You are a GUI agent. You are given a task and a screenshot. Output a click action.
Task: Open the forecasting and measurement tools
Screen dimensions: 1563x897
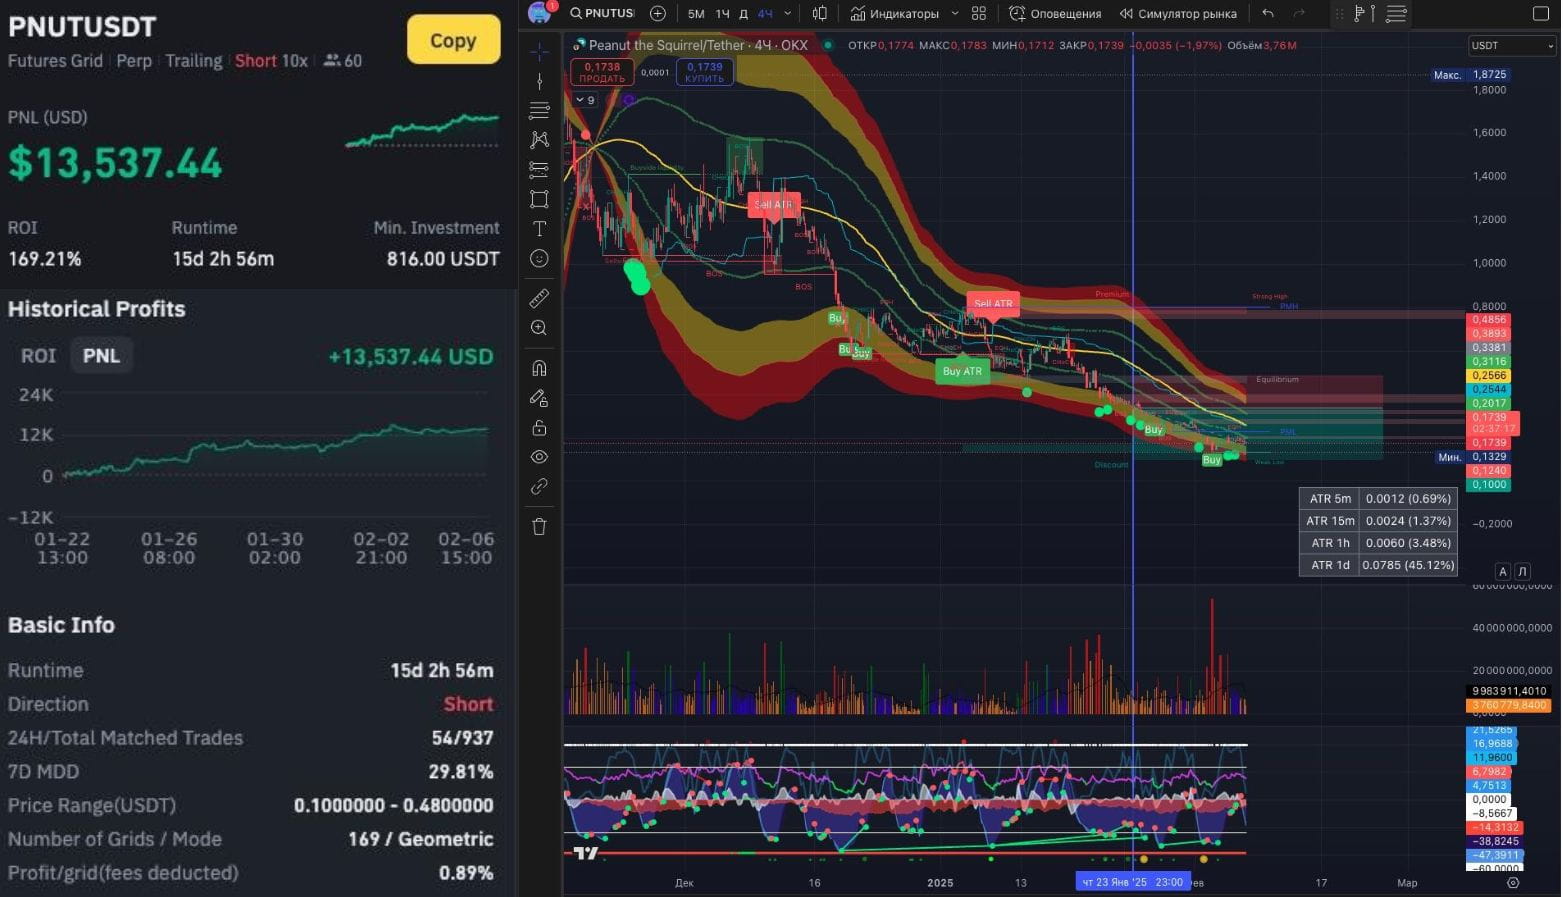click(x=539, y=169)
